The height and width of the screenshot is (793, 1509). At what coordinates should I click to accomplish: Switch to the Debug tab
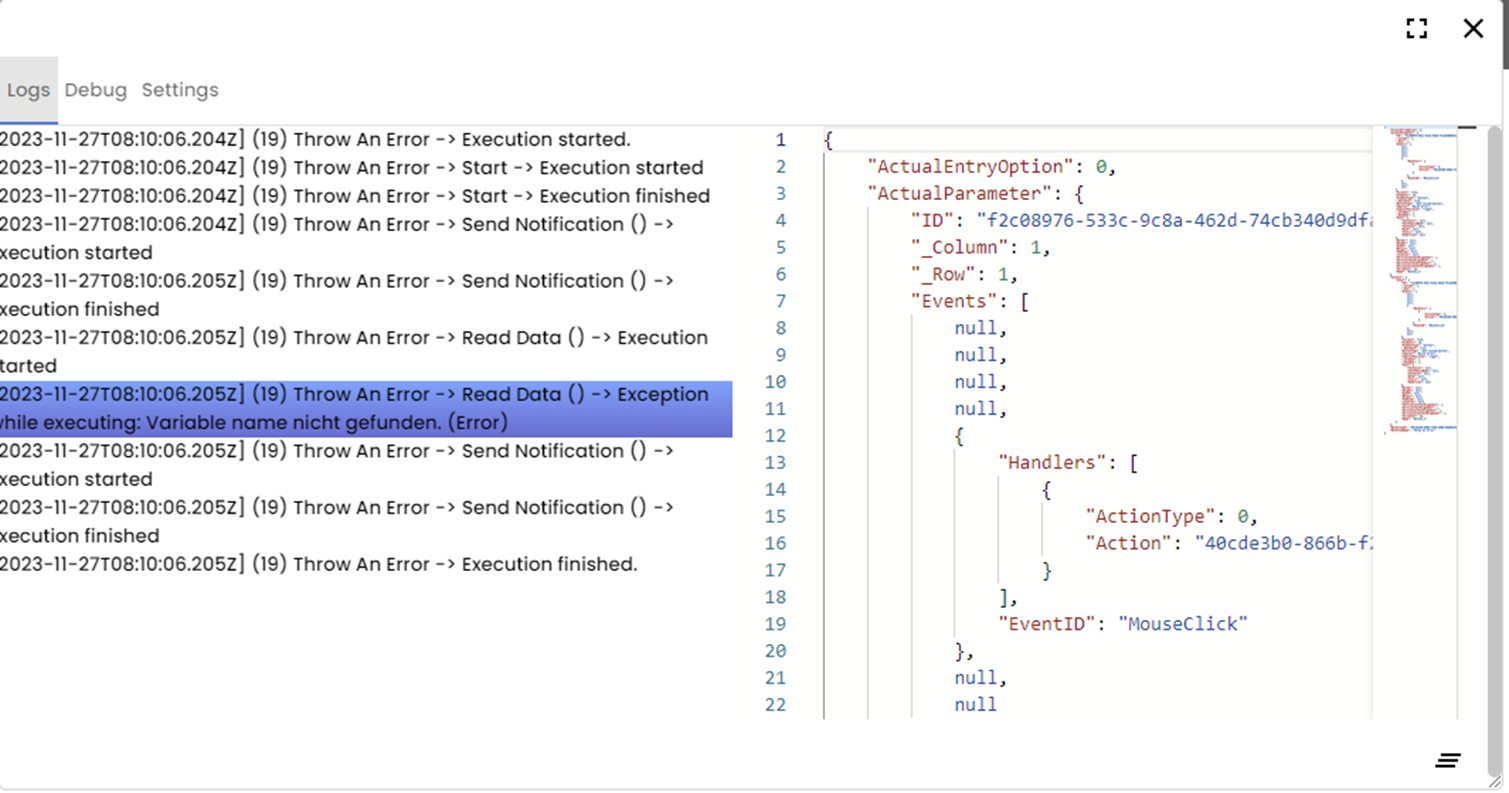tap(95, 89)
